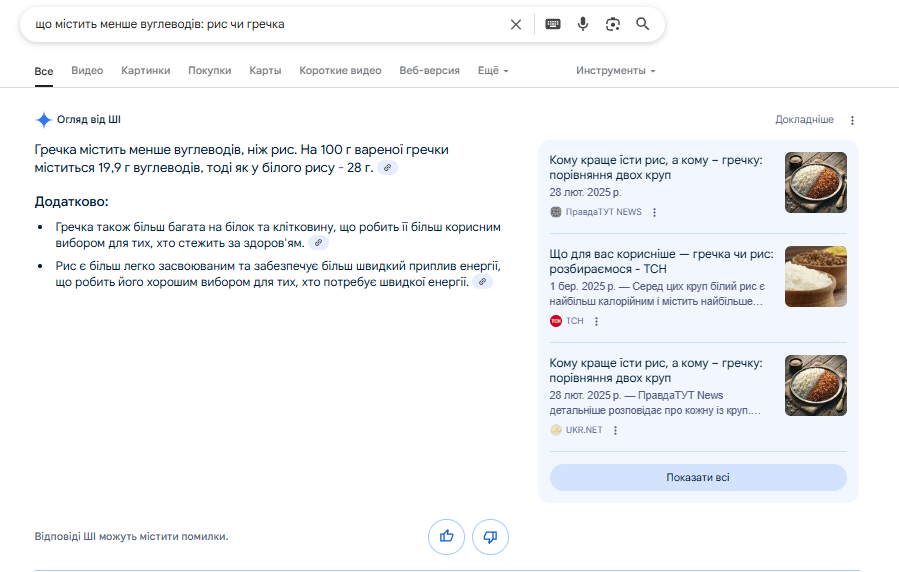Click the UKR.NET source favicon
The height and width of the screenshot is (572, 899).
[556, 430]
